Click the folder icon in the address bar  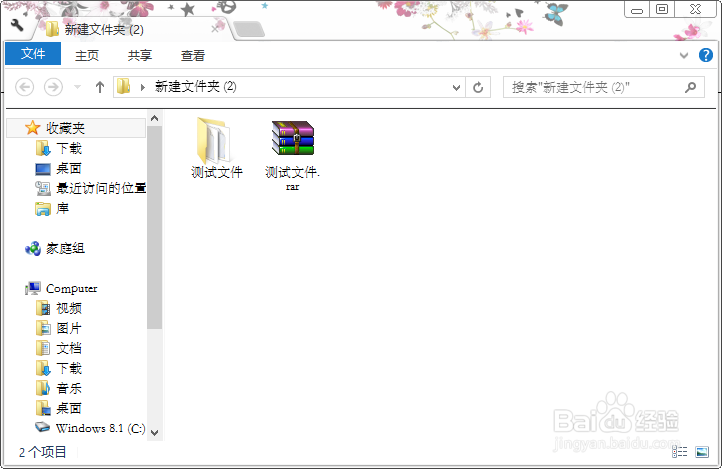pyautogui.click(x=123, y=87)
